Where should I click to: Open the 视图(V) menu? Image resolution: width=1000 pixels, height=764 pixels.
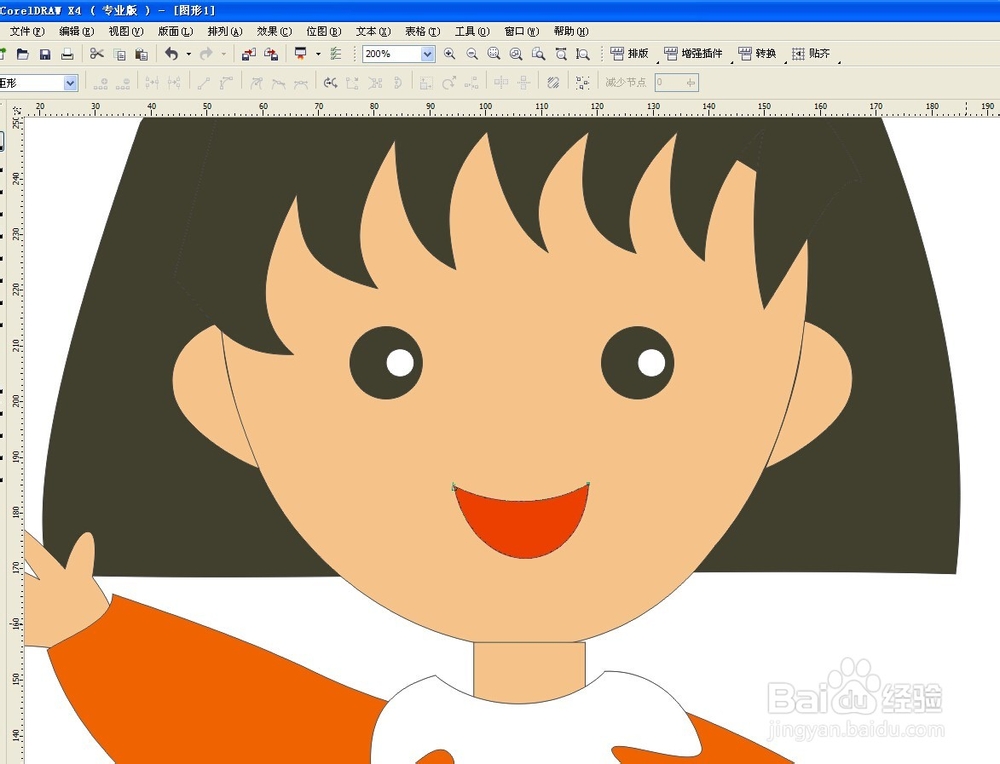[x=126, y=31]
